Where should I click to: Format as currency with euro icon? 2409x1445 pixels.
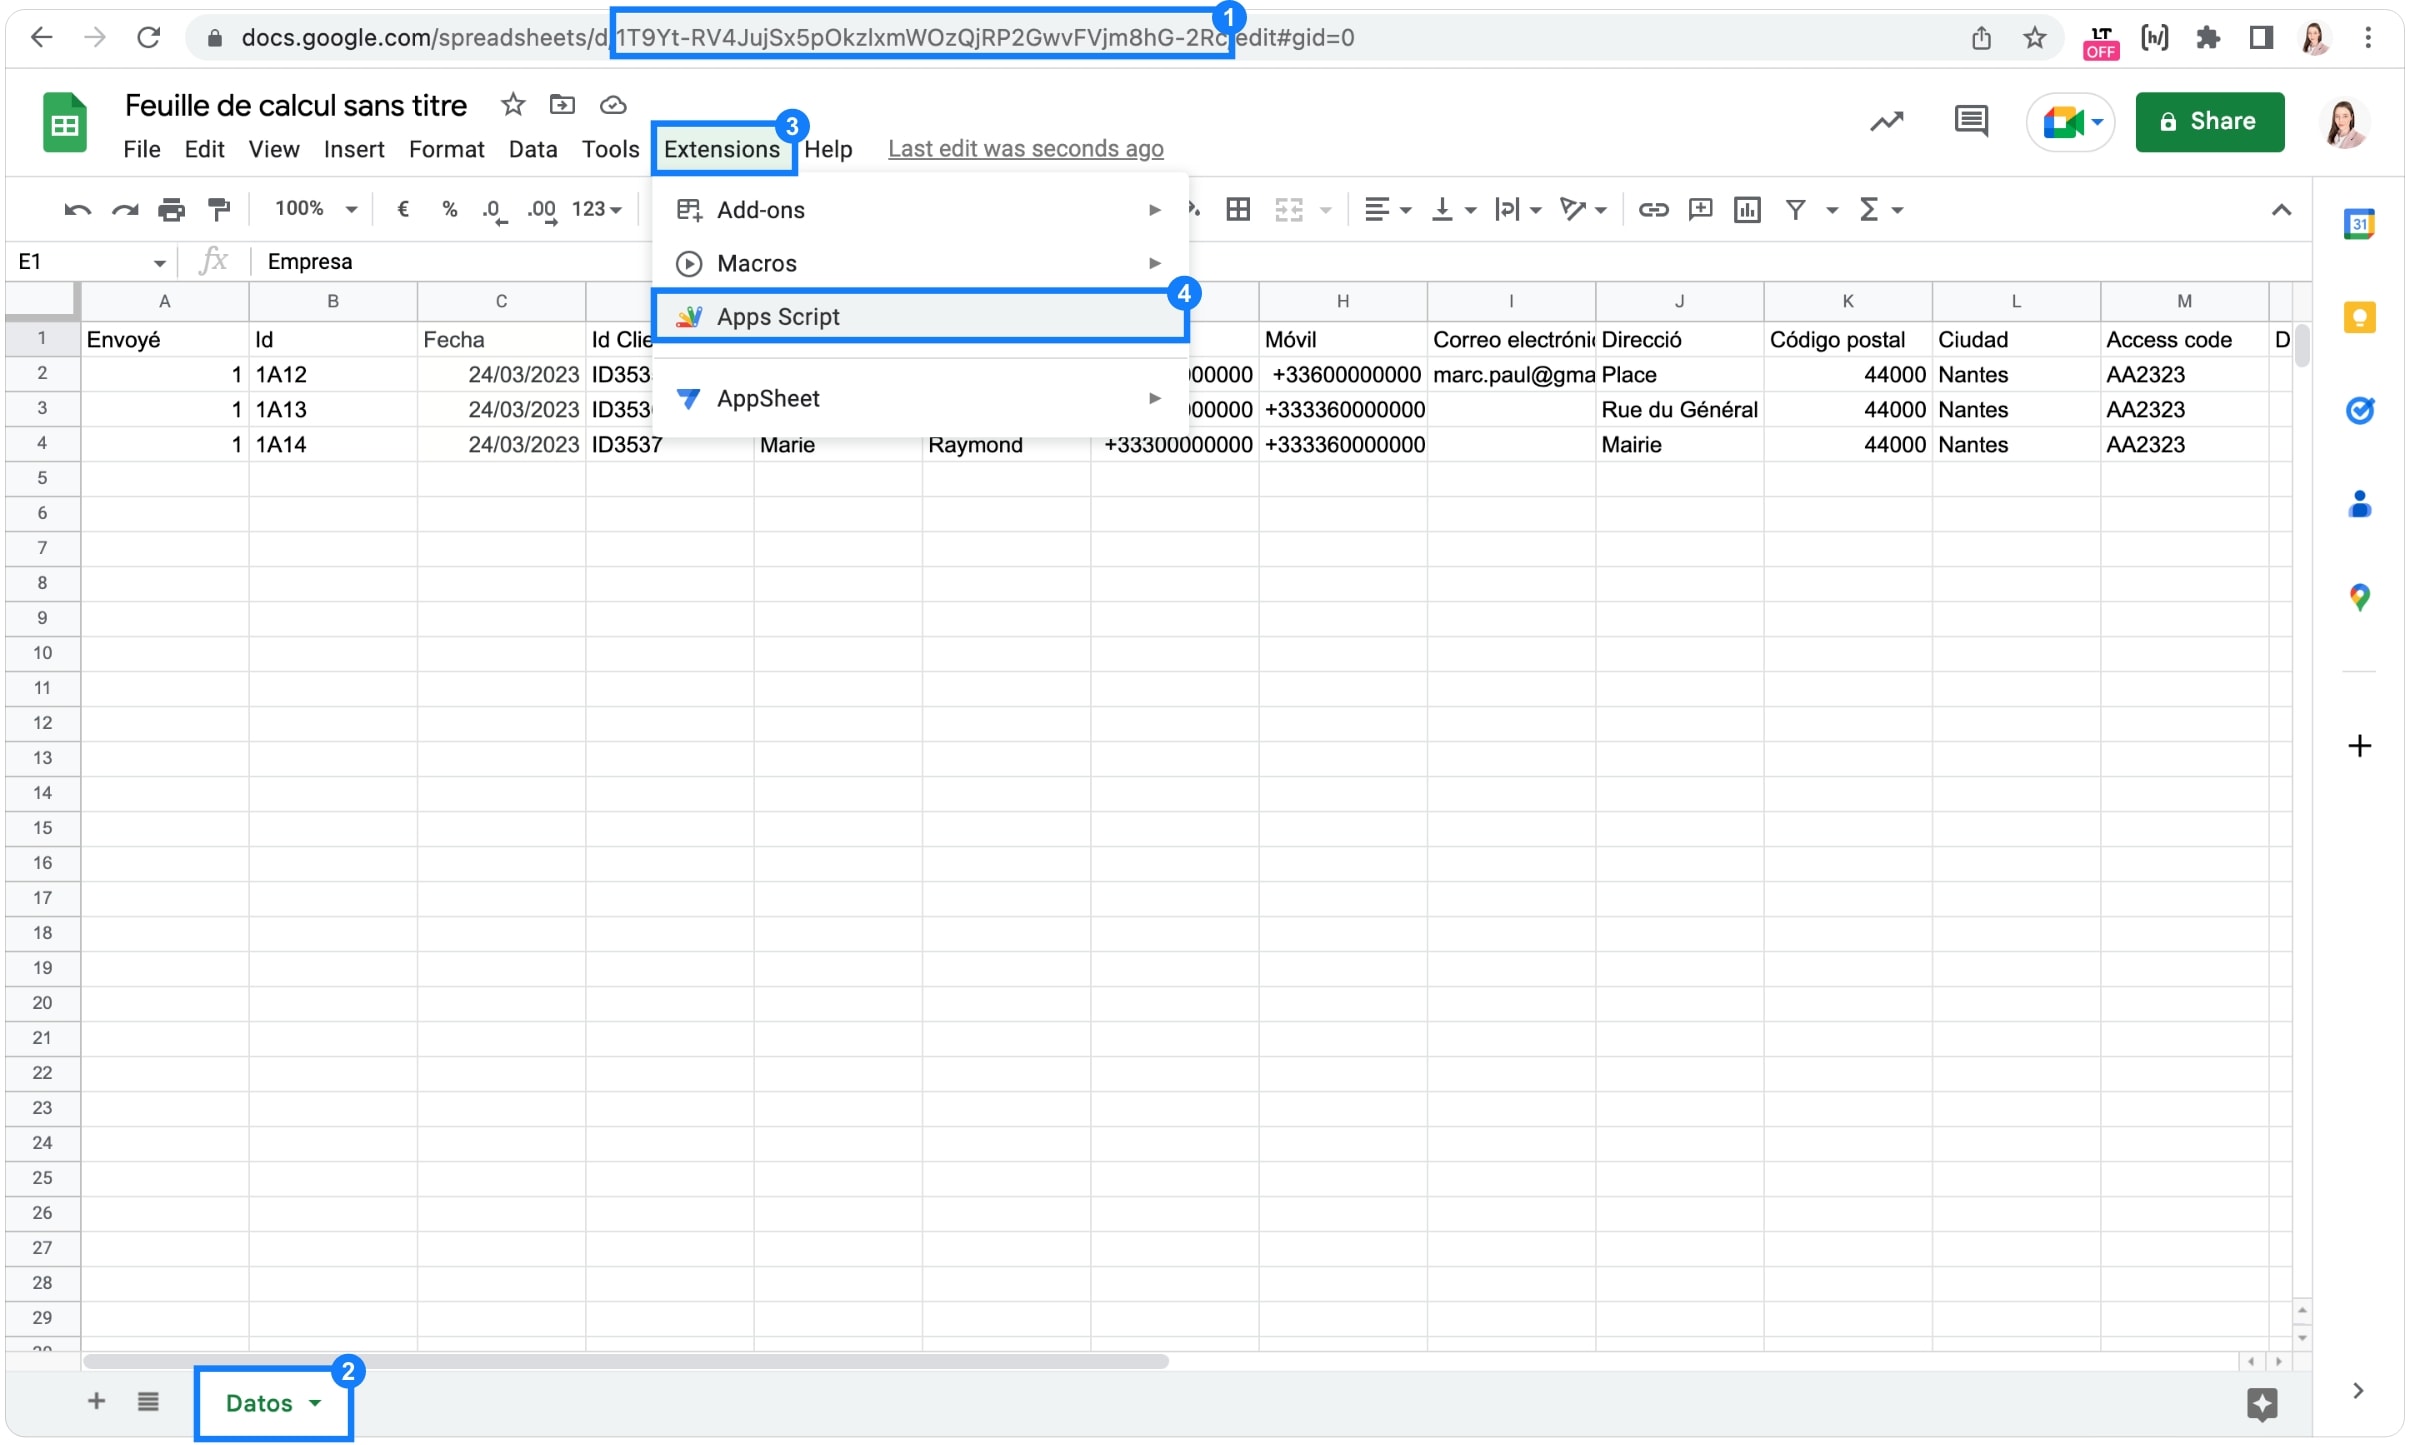coord(403,209)
